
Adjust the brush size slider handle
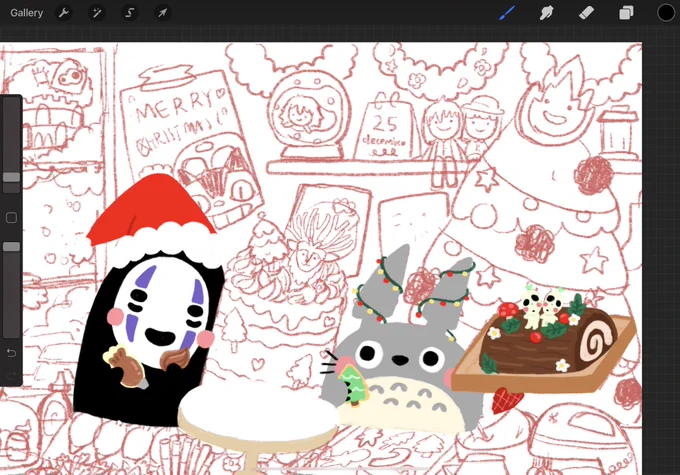click(11, 177)
